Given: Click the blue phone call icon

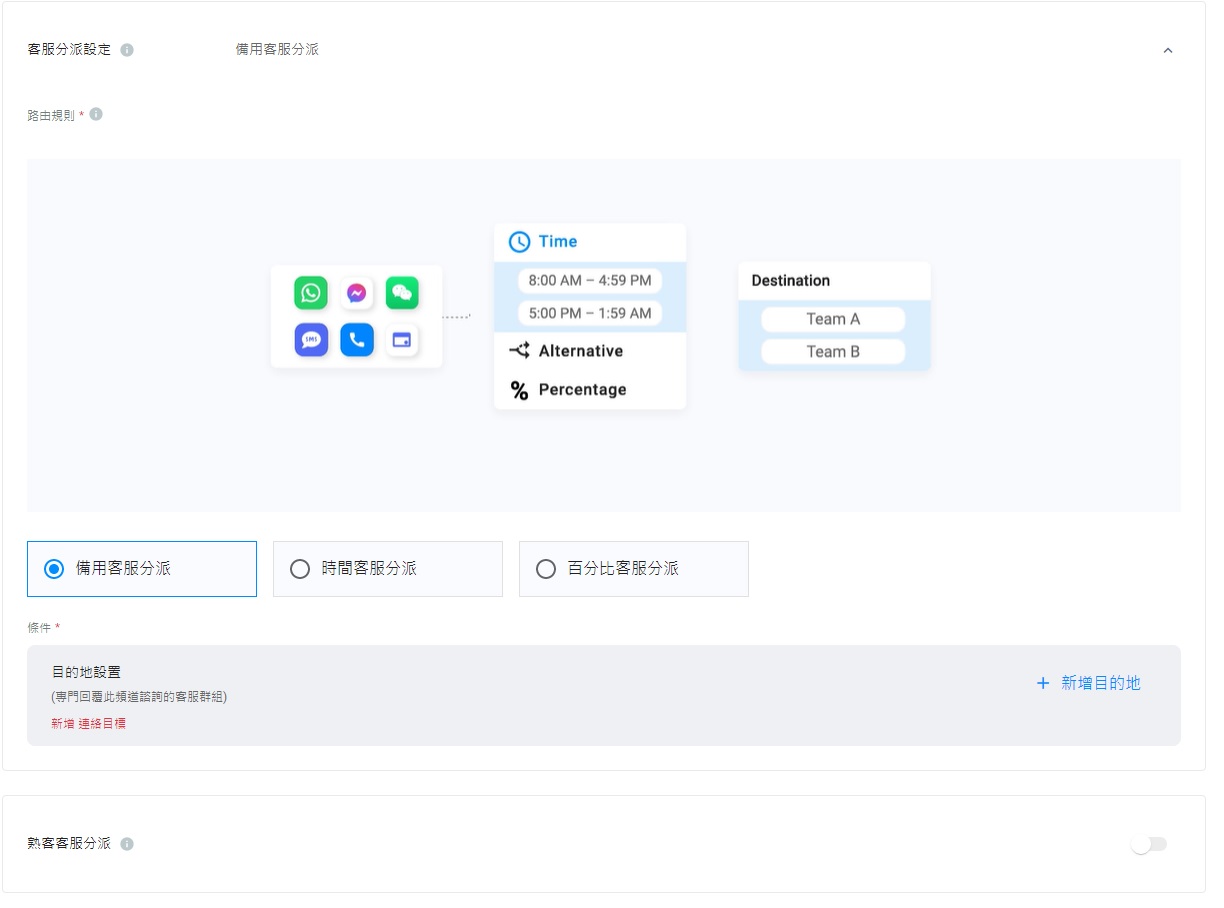Looking at the screenshot, I should point(356,340).
